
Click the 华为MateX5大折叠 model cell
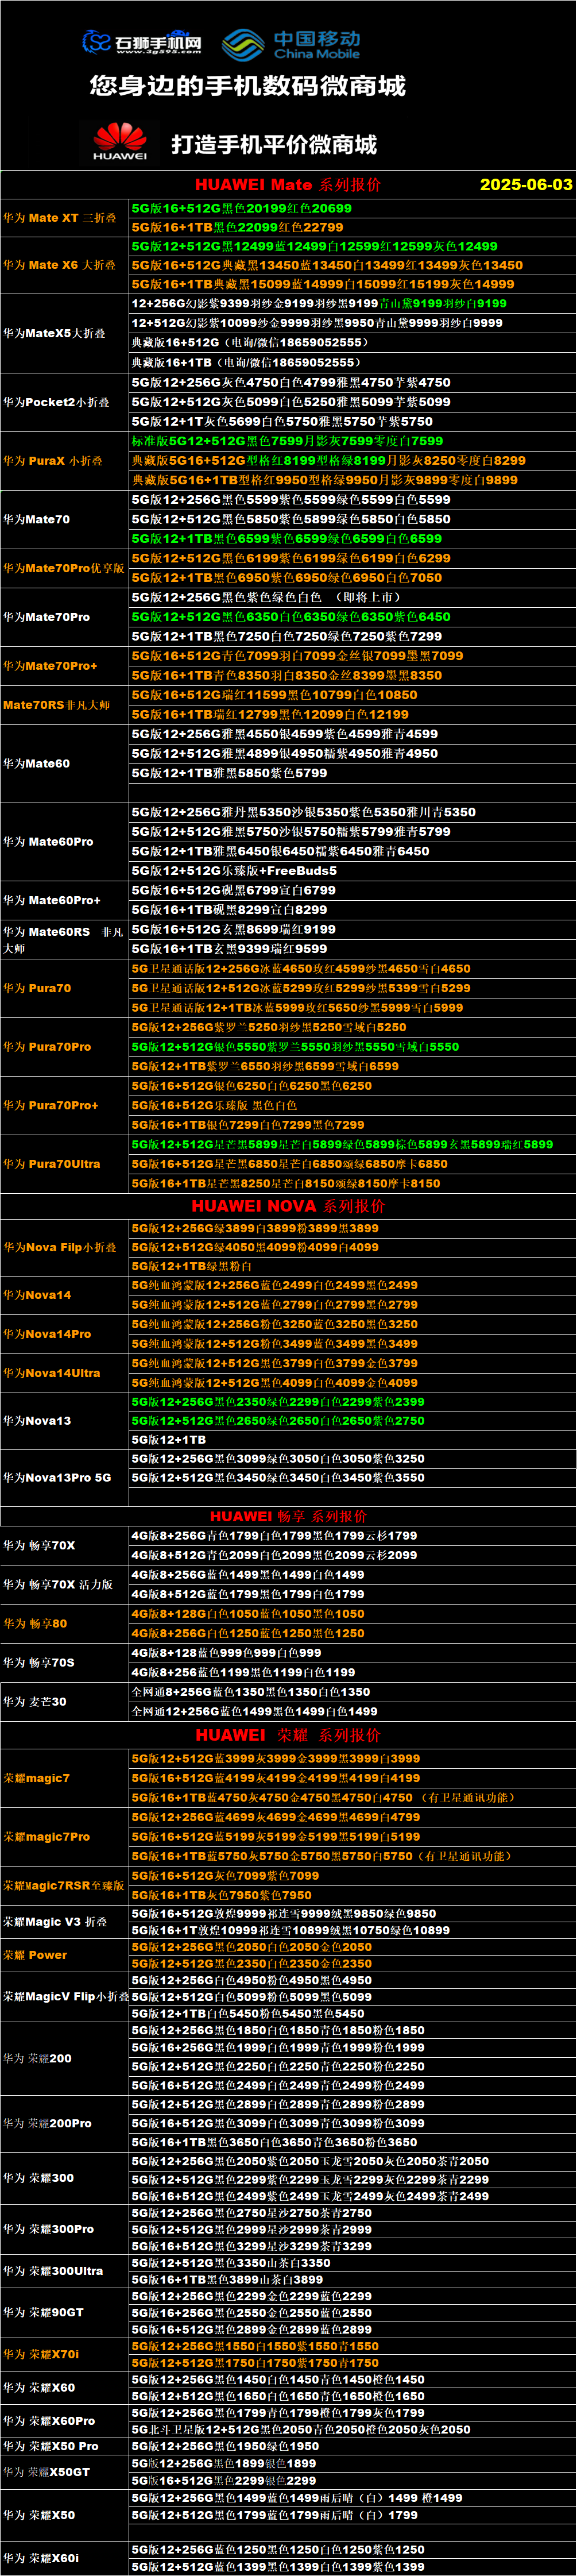[65, 333]
